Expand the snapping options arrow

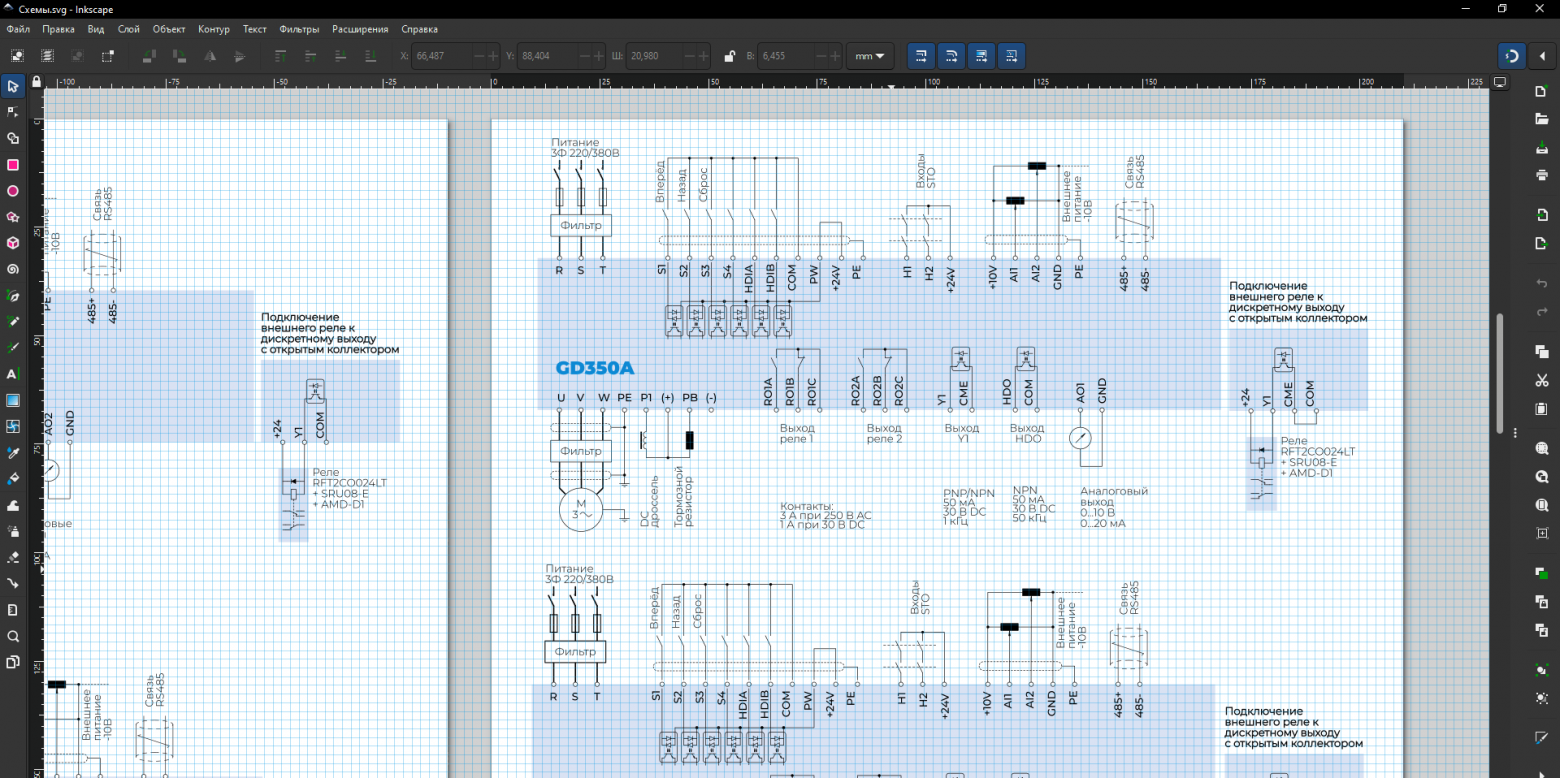click(x=1541, y=56)
